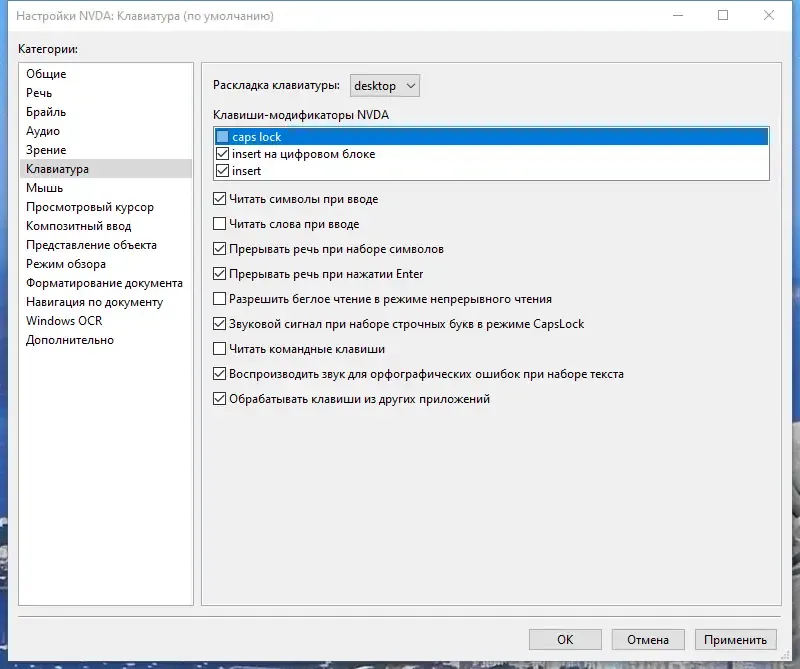
Task: Select the Клавиатура category
Action: (x=106, y=169)
